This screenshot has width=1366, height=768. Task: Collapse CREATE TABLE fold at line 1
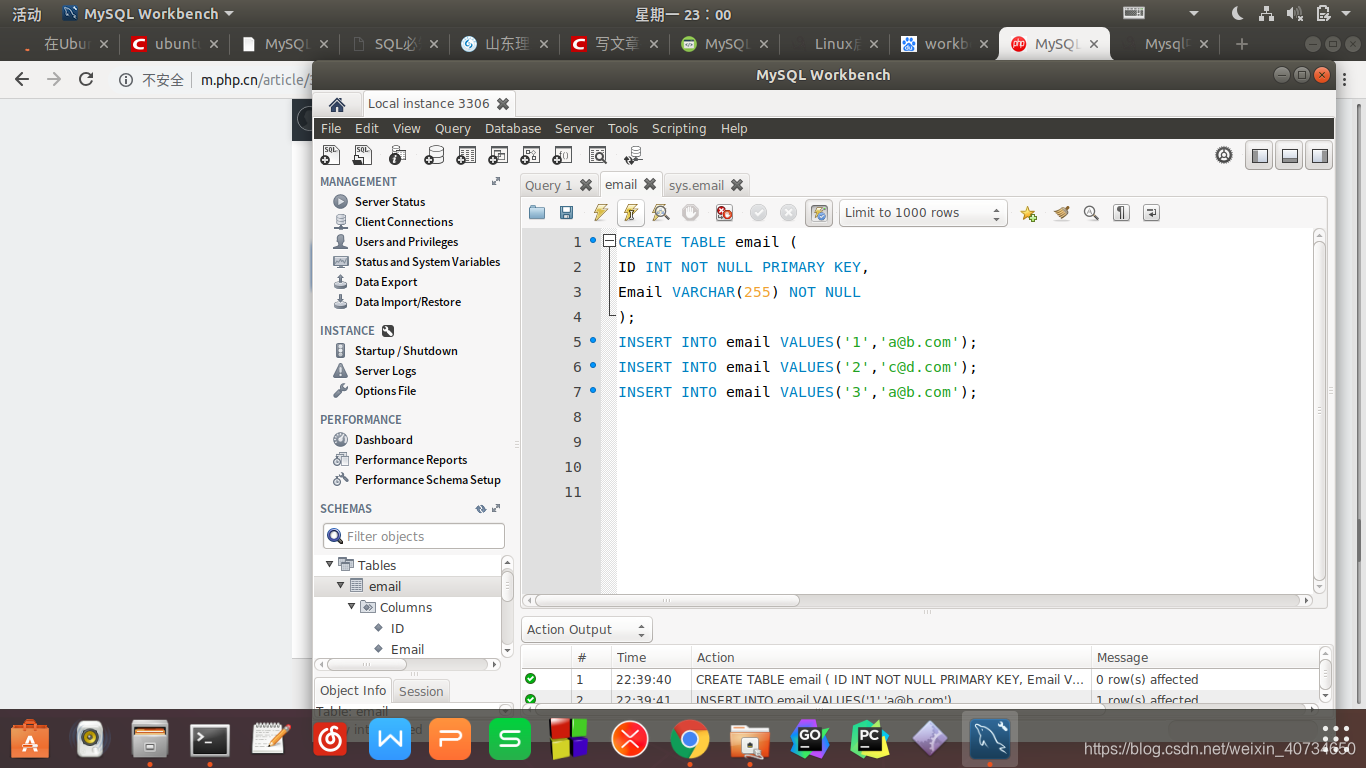point(608,242)
